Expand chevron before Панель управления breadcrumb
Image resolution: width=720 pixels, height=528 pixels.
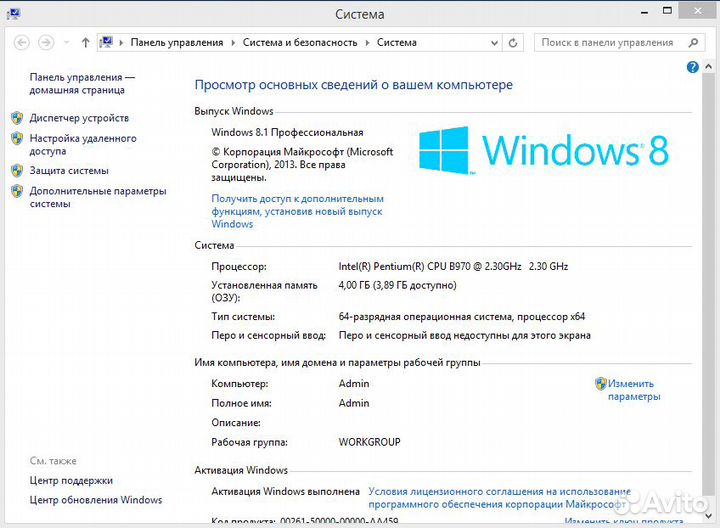pyautogui.click(x=121, y=43)
